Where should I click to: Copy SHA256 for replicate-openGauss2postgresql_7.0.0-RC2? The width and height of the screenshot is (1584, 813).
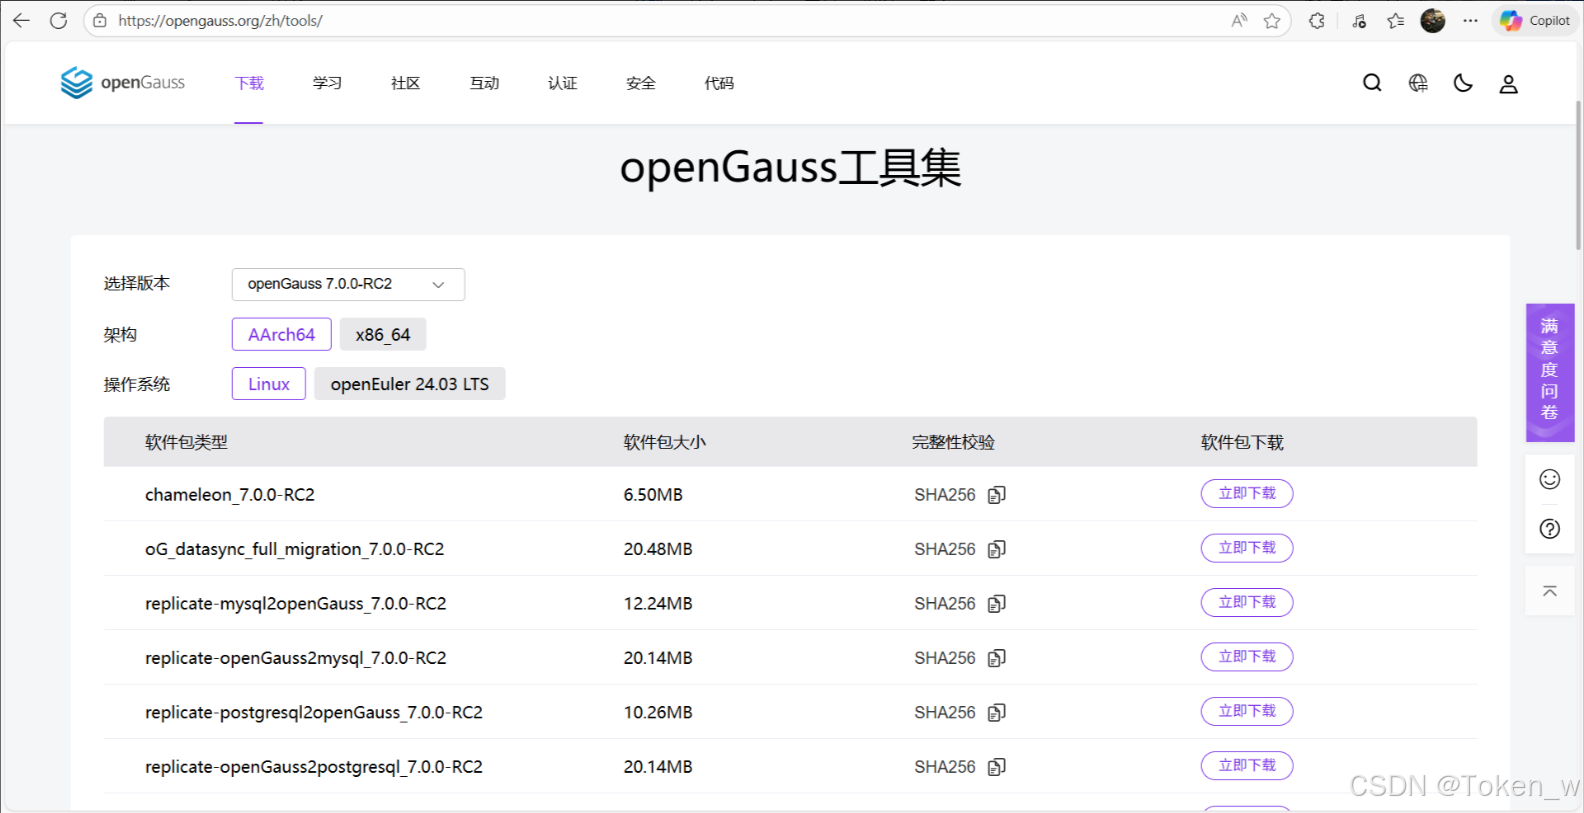[996, 767]
